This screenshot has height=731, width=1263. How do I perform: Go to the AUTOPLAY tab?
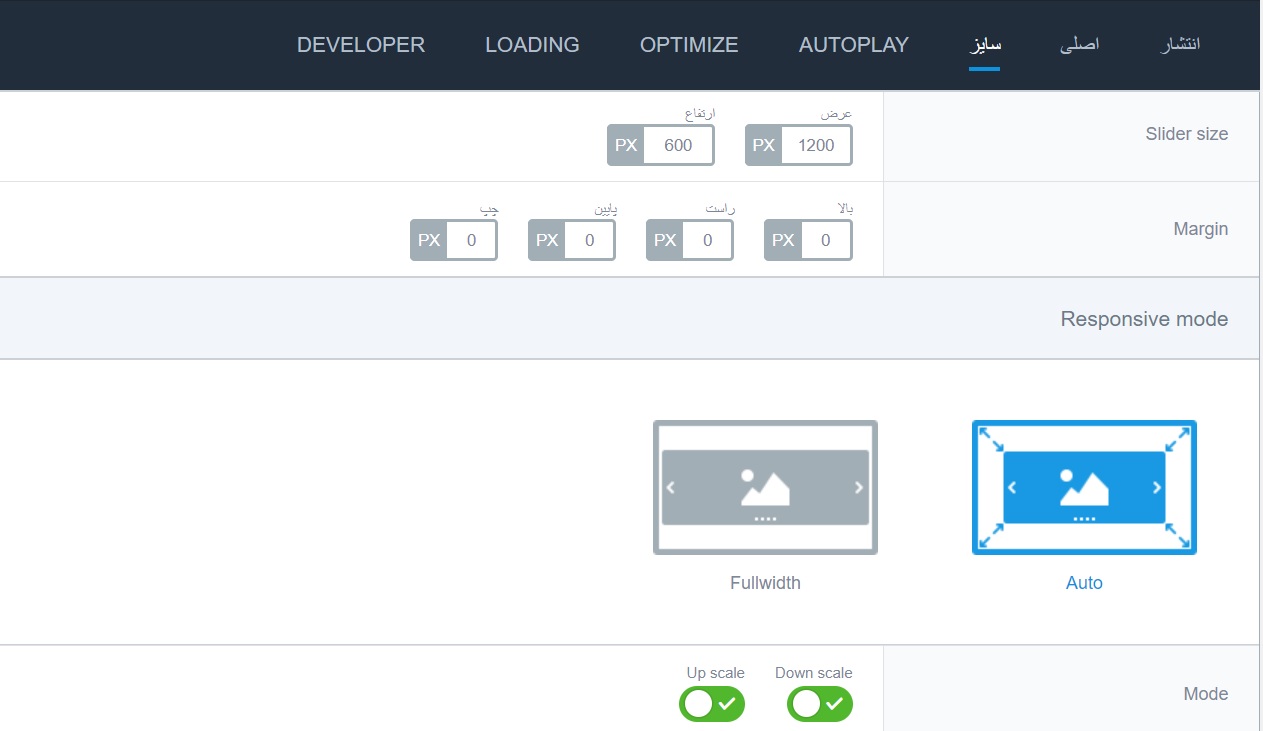tap(854, 45)
